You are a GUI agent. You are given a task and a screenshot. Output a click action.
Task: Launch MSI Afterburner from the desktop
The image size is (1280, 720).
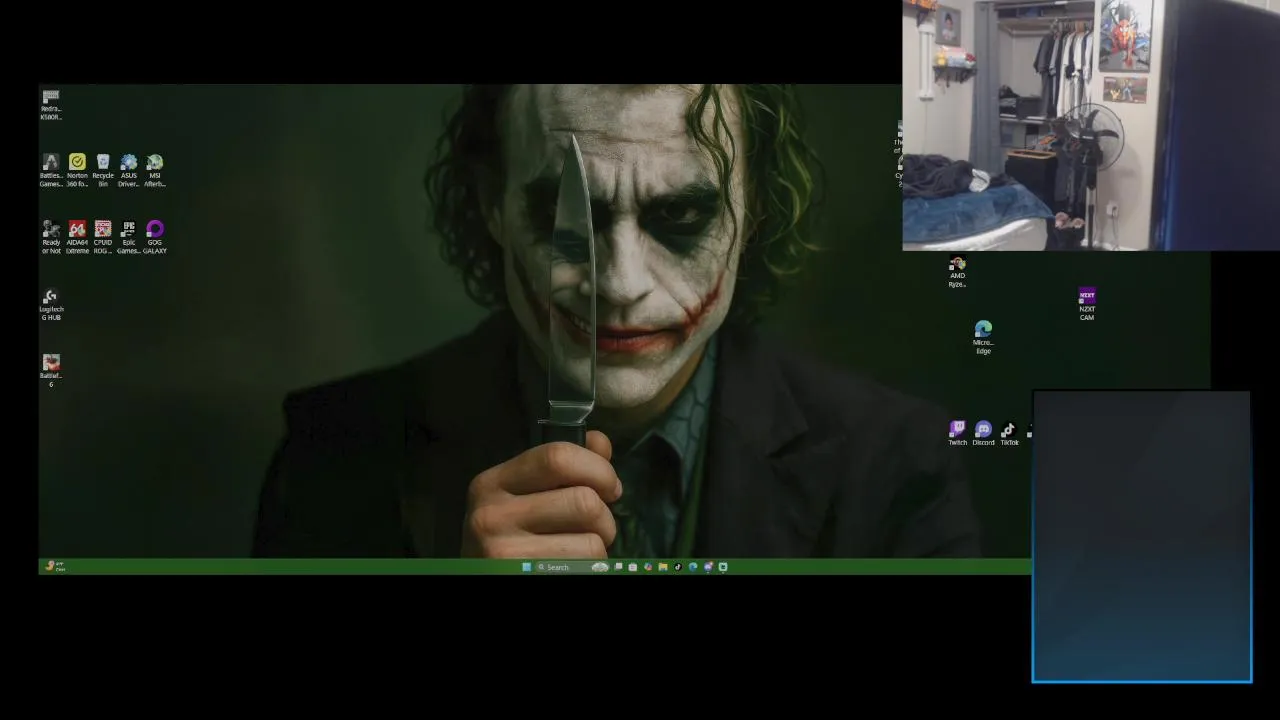pos(155,171)
